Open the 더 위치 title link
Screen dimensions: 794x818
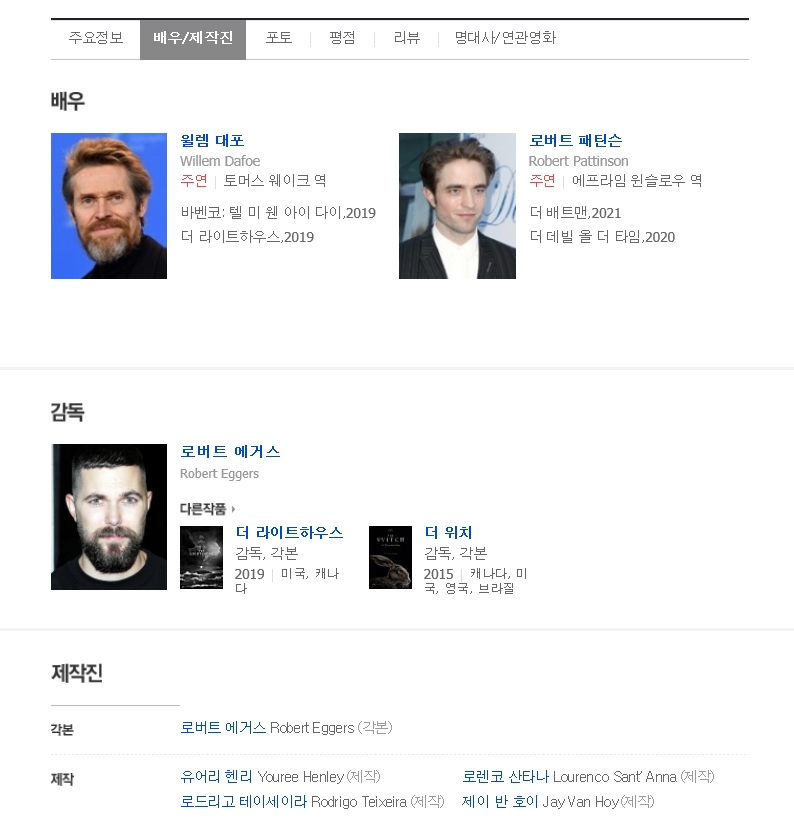click(x=448, y=532)
